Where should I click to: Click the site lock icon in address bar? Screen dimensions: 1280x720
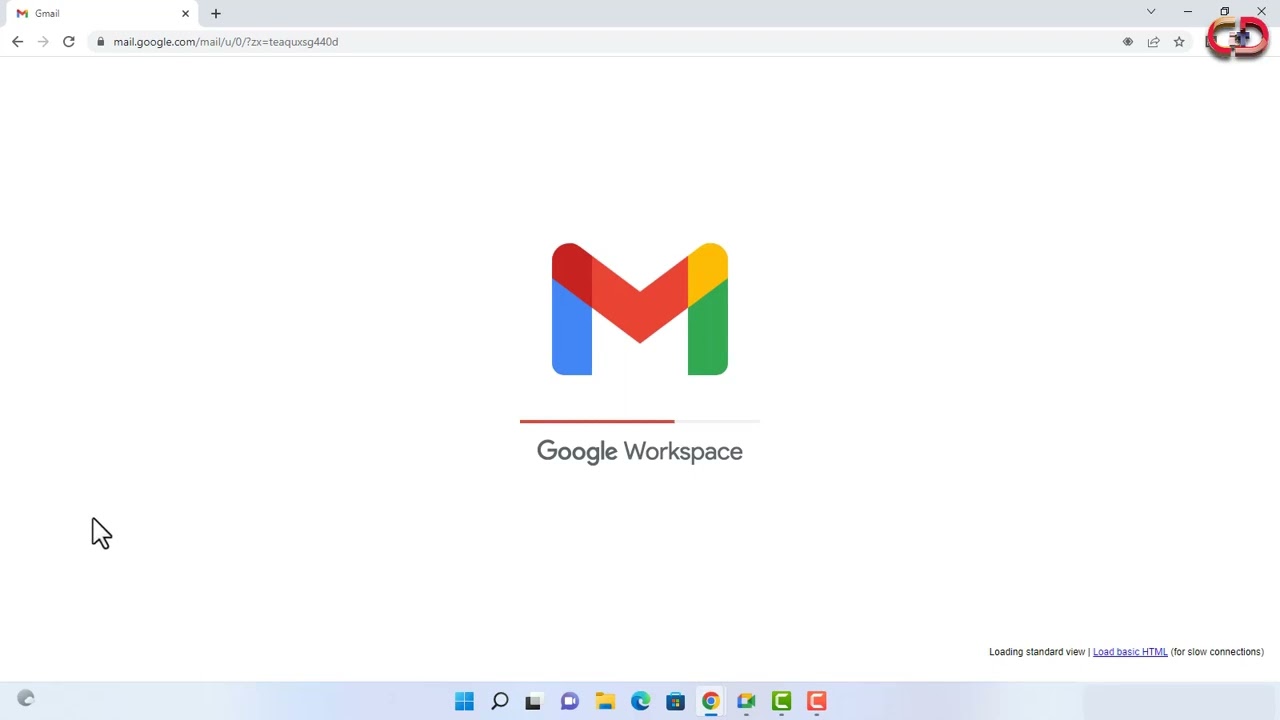click(x=100, y=42)
